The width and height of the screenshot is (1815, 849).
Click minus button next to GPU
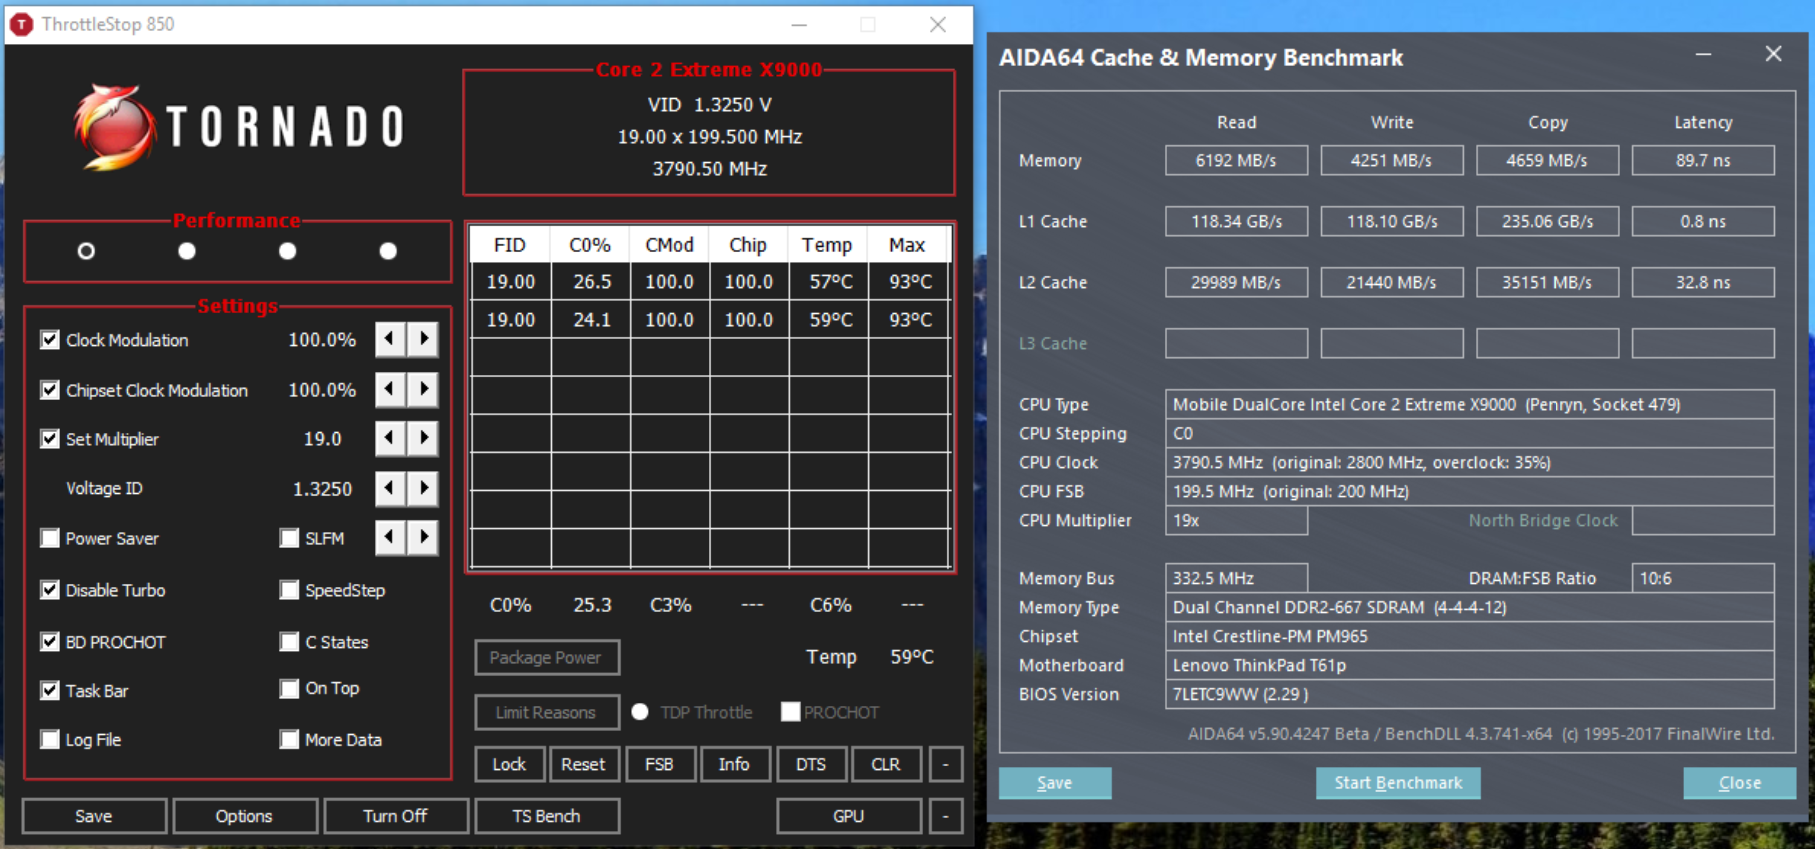coord(946,816)
